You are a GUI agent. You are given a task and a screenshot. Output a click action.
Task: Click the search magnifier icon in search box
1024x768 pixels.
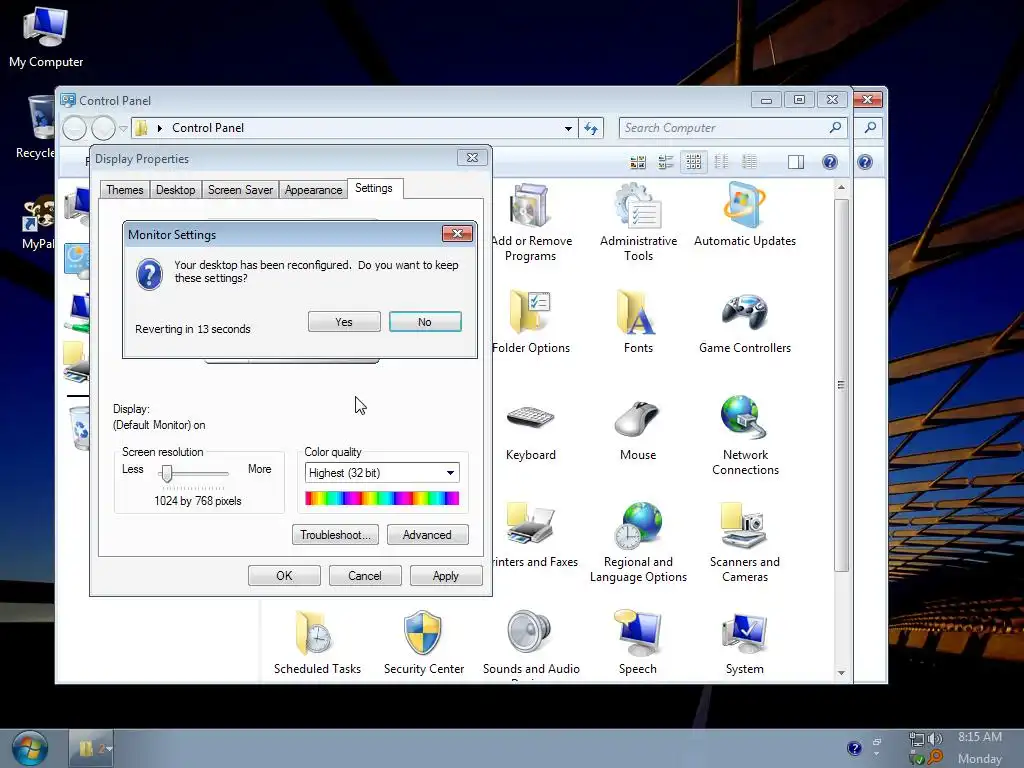835,128
